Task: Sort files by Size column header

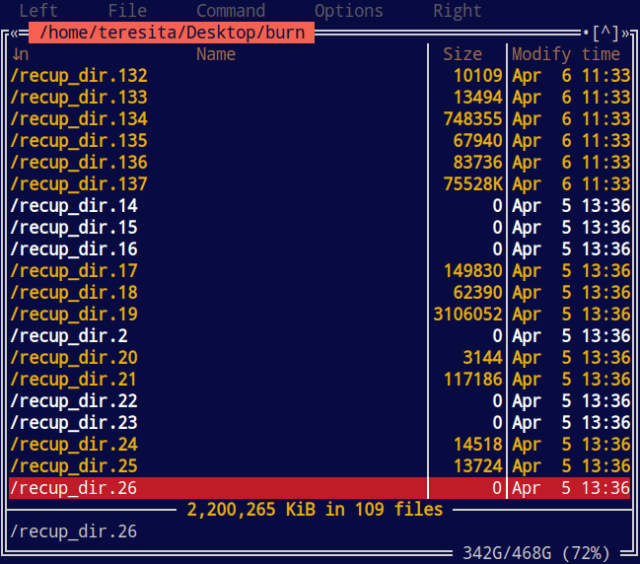Action: pyautogui.click(x=462, y=54)
